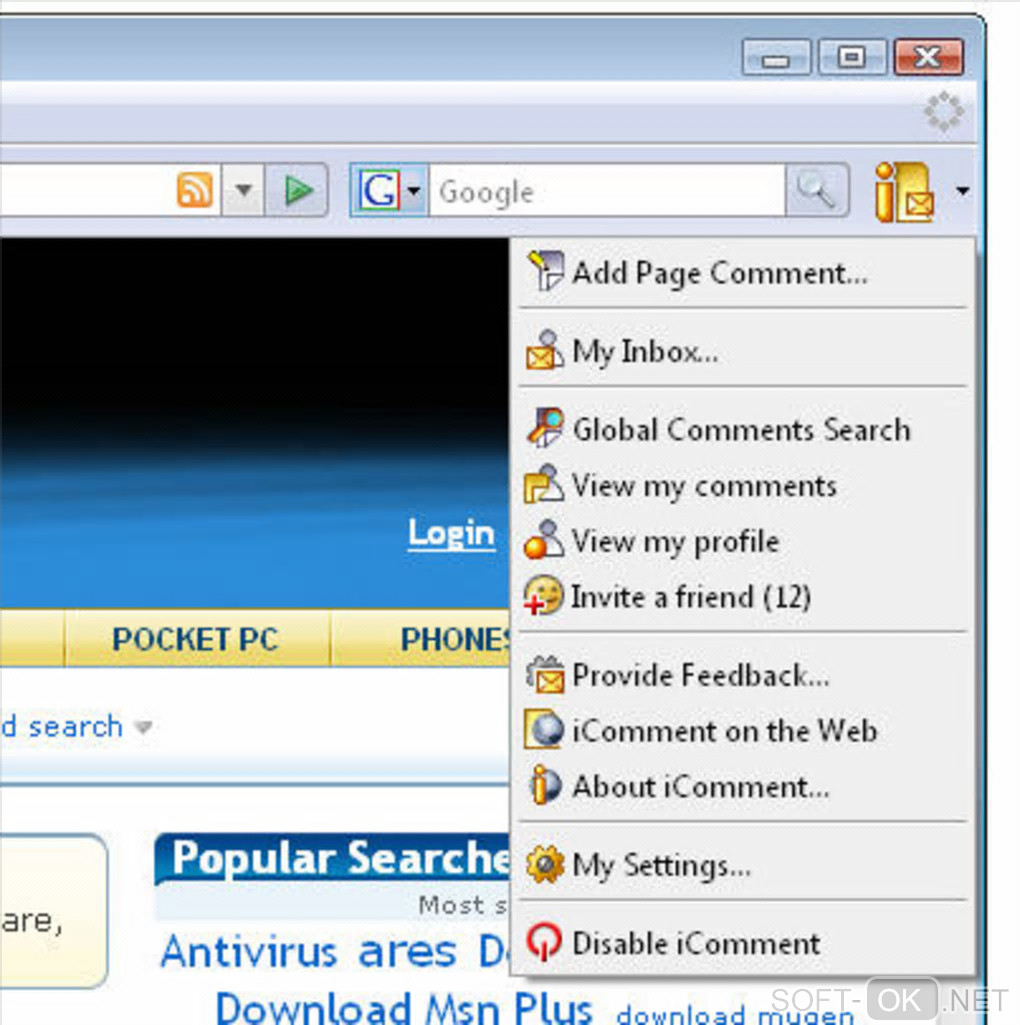Click the magnifier search button
Viewport: 1020px width, 1025px height.
point(817,190)
